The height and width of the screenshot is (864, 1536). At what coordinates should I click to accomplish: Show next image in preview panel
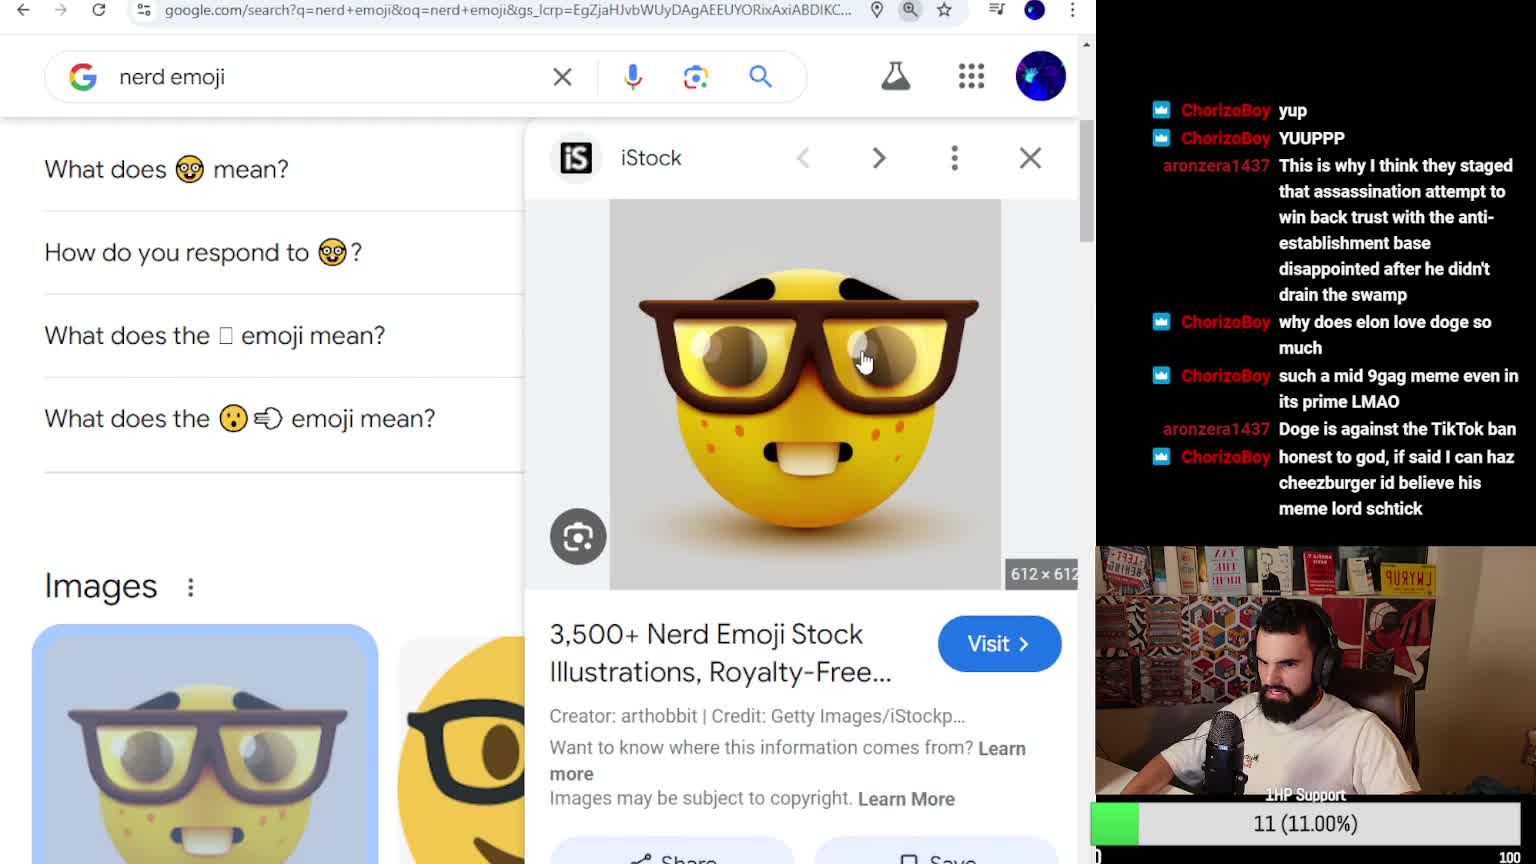click(879, 158)
